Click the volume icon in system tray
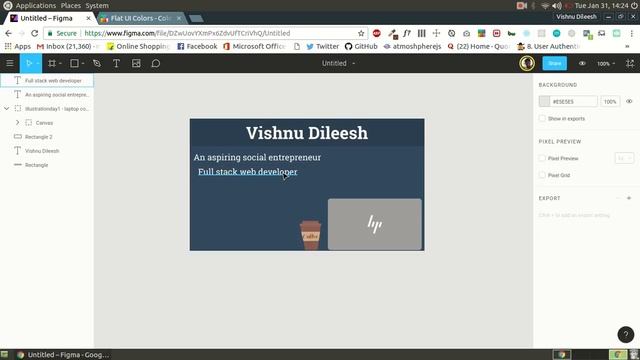 (557, 6)
